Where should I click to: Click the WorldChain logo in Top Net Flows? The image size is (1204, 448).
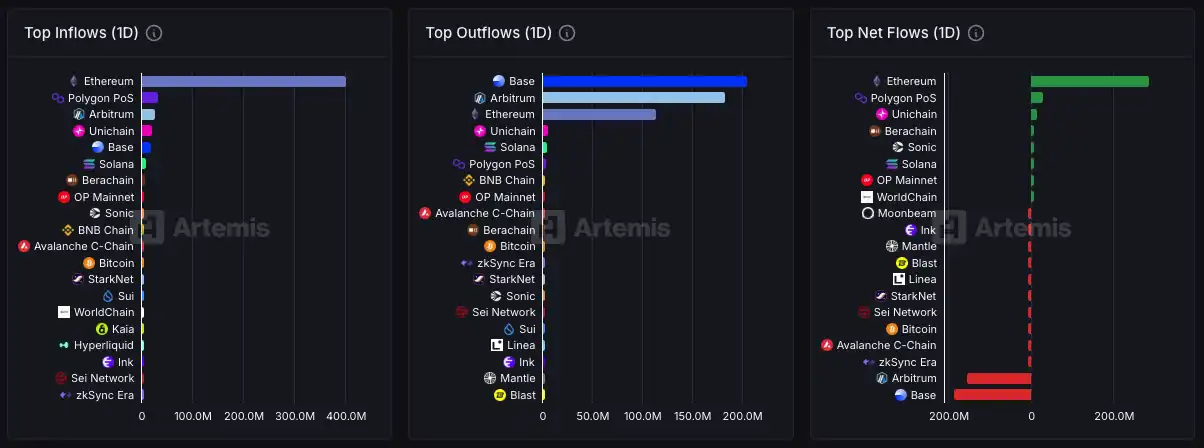pyautogui.click(x=867, y=197)
